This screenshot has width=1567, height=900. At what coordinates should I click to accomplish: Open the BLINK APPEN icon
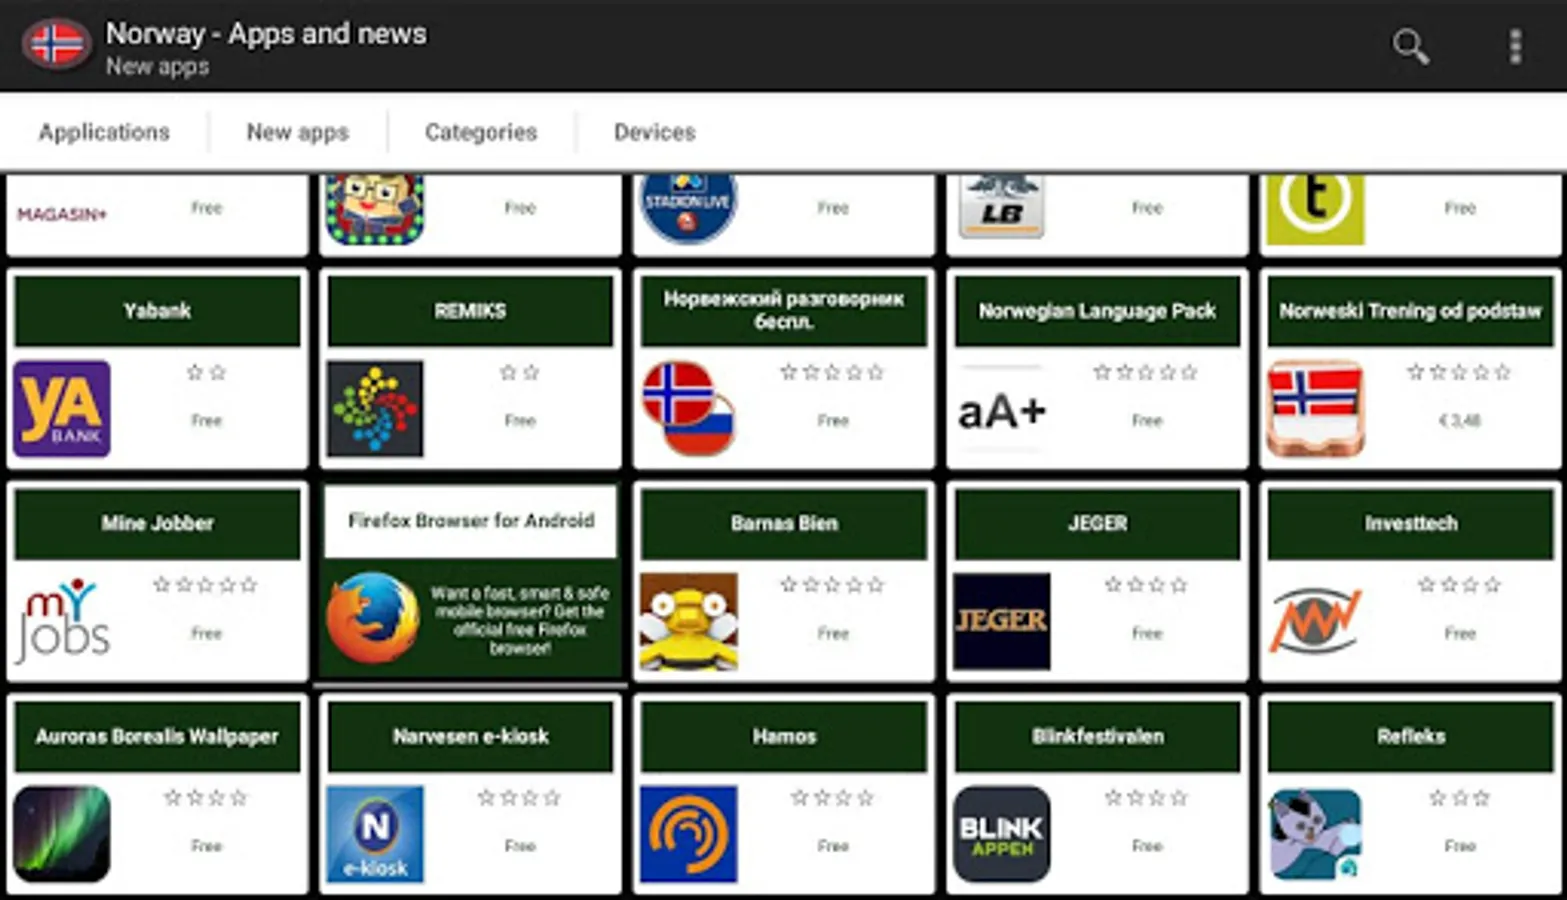[1002, 834]
